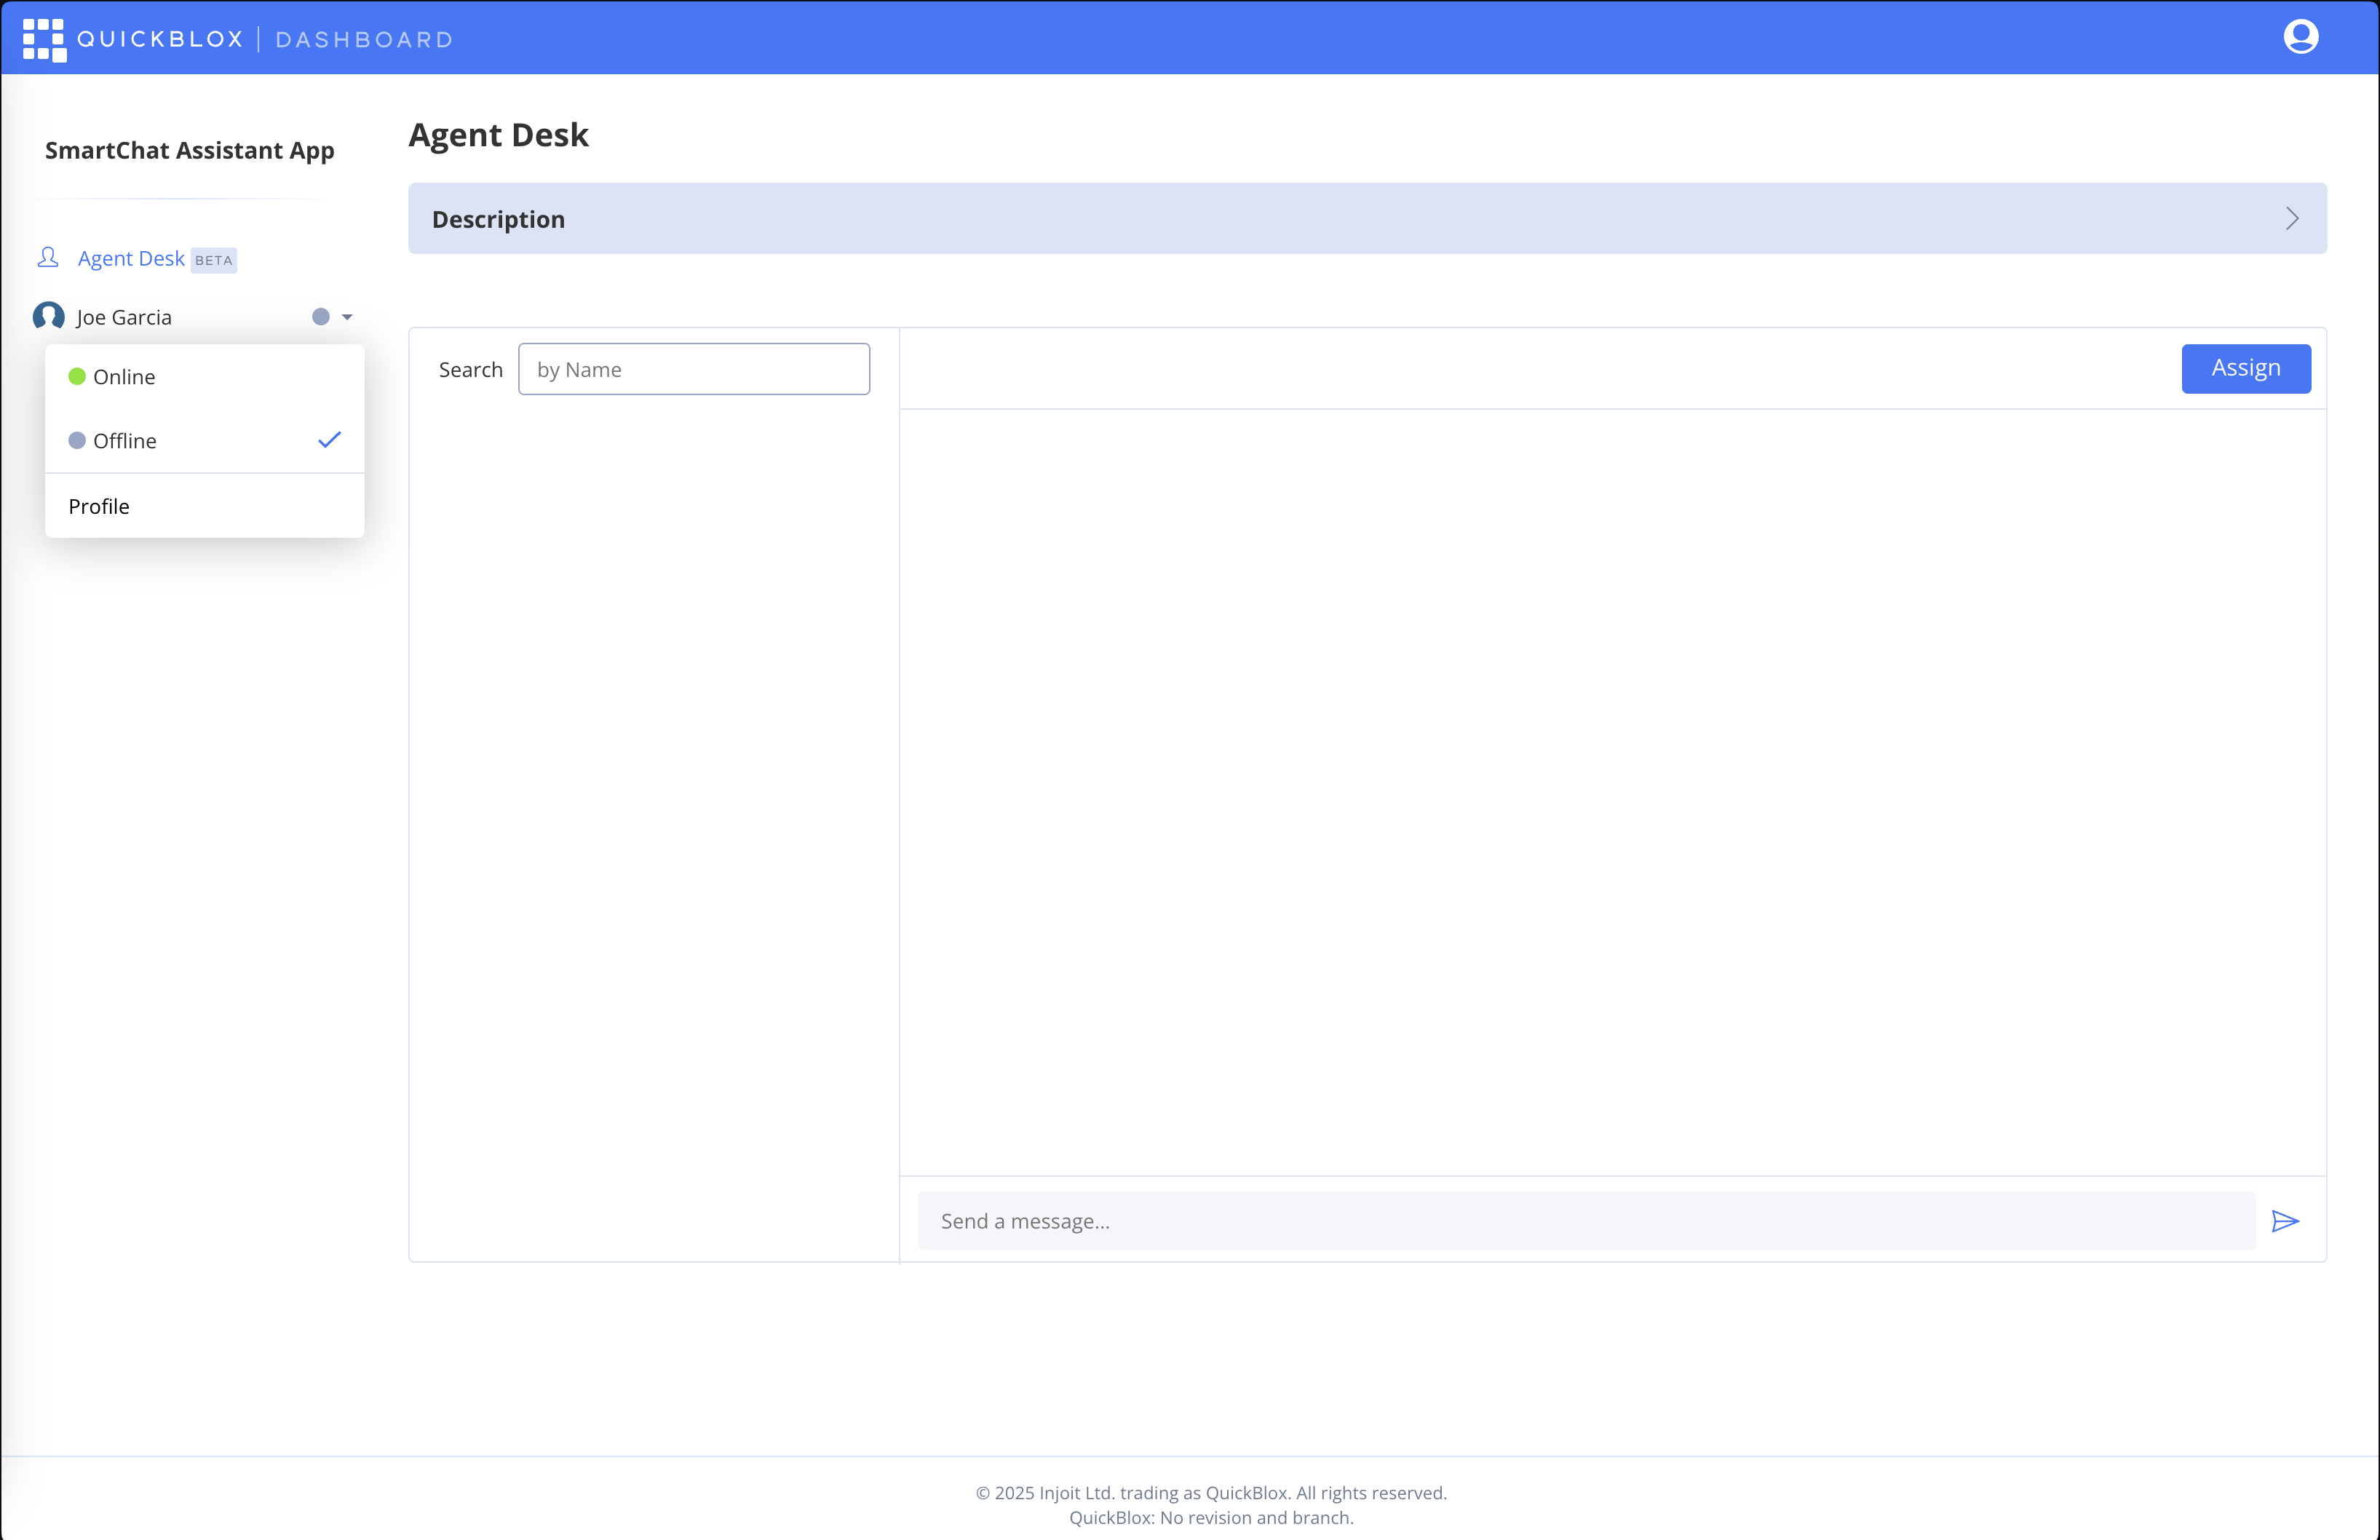Screen dimensions: 2380x1540
Task: Open Profile from the status menu
Action: 99,506
